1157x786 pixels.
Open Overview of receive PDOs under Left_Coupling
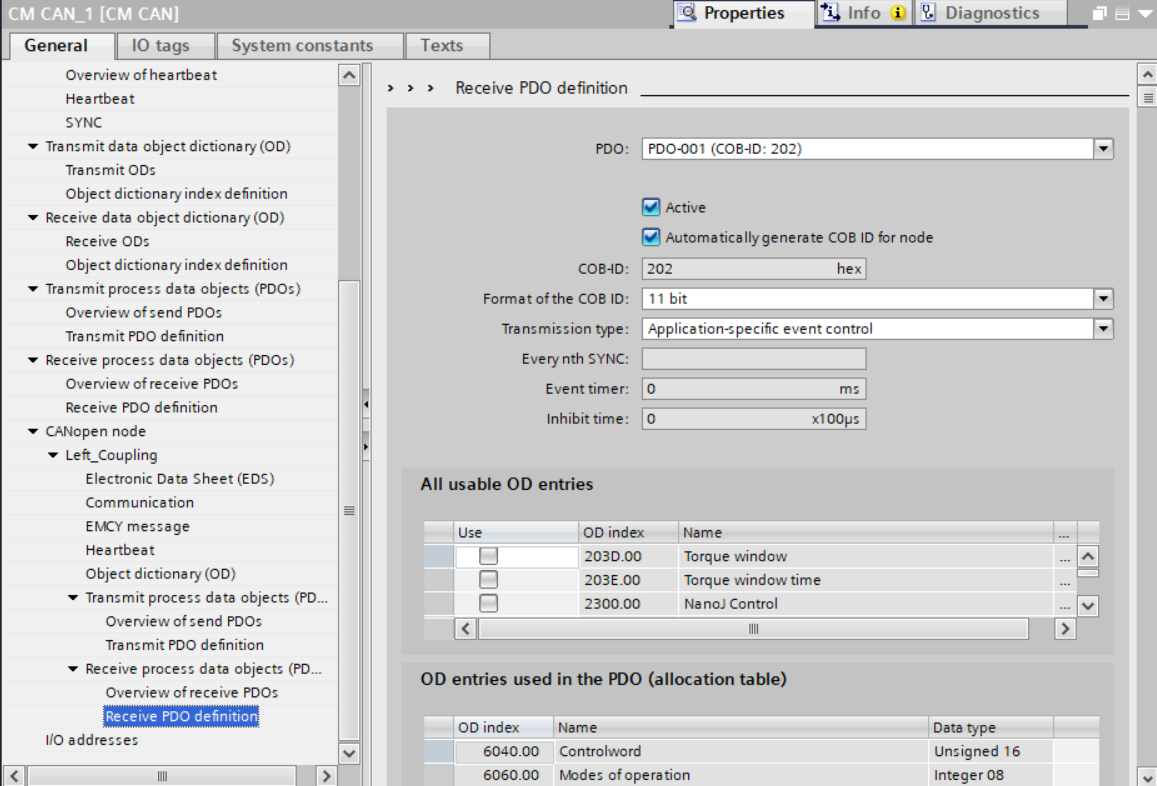(x=191, y=692)
